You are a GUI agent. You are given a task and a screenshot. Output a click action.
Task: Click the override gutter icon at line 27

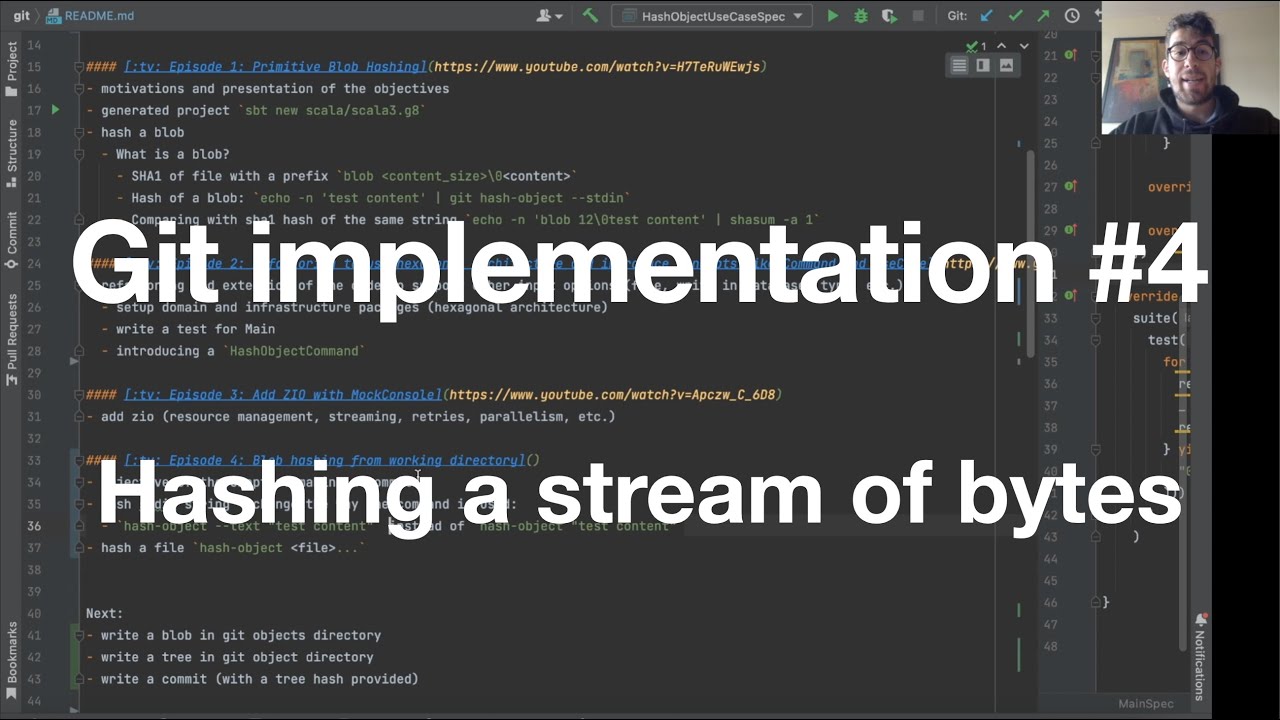click(x=1071, y=186)
